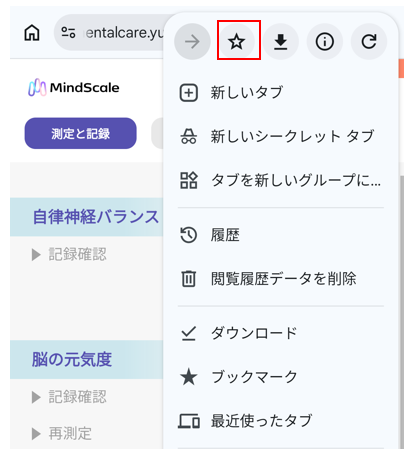
Task: Select 最近使ったタブ
Action: point(281,421)
